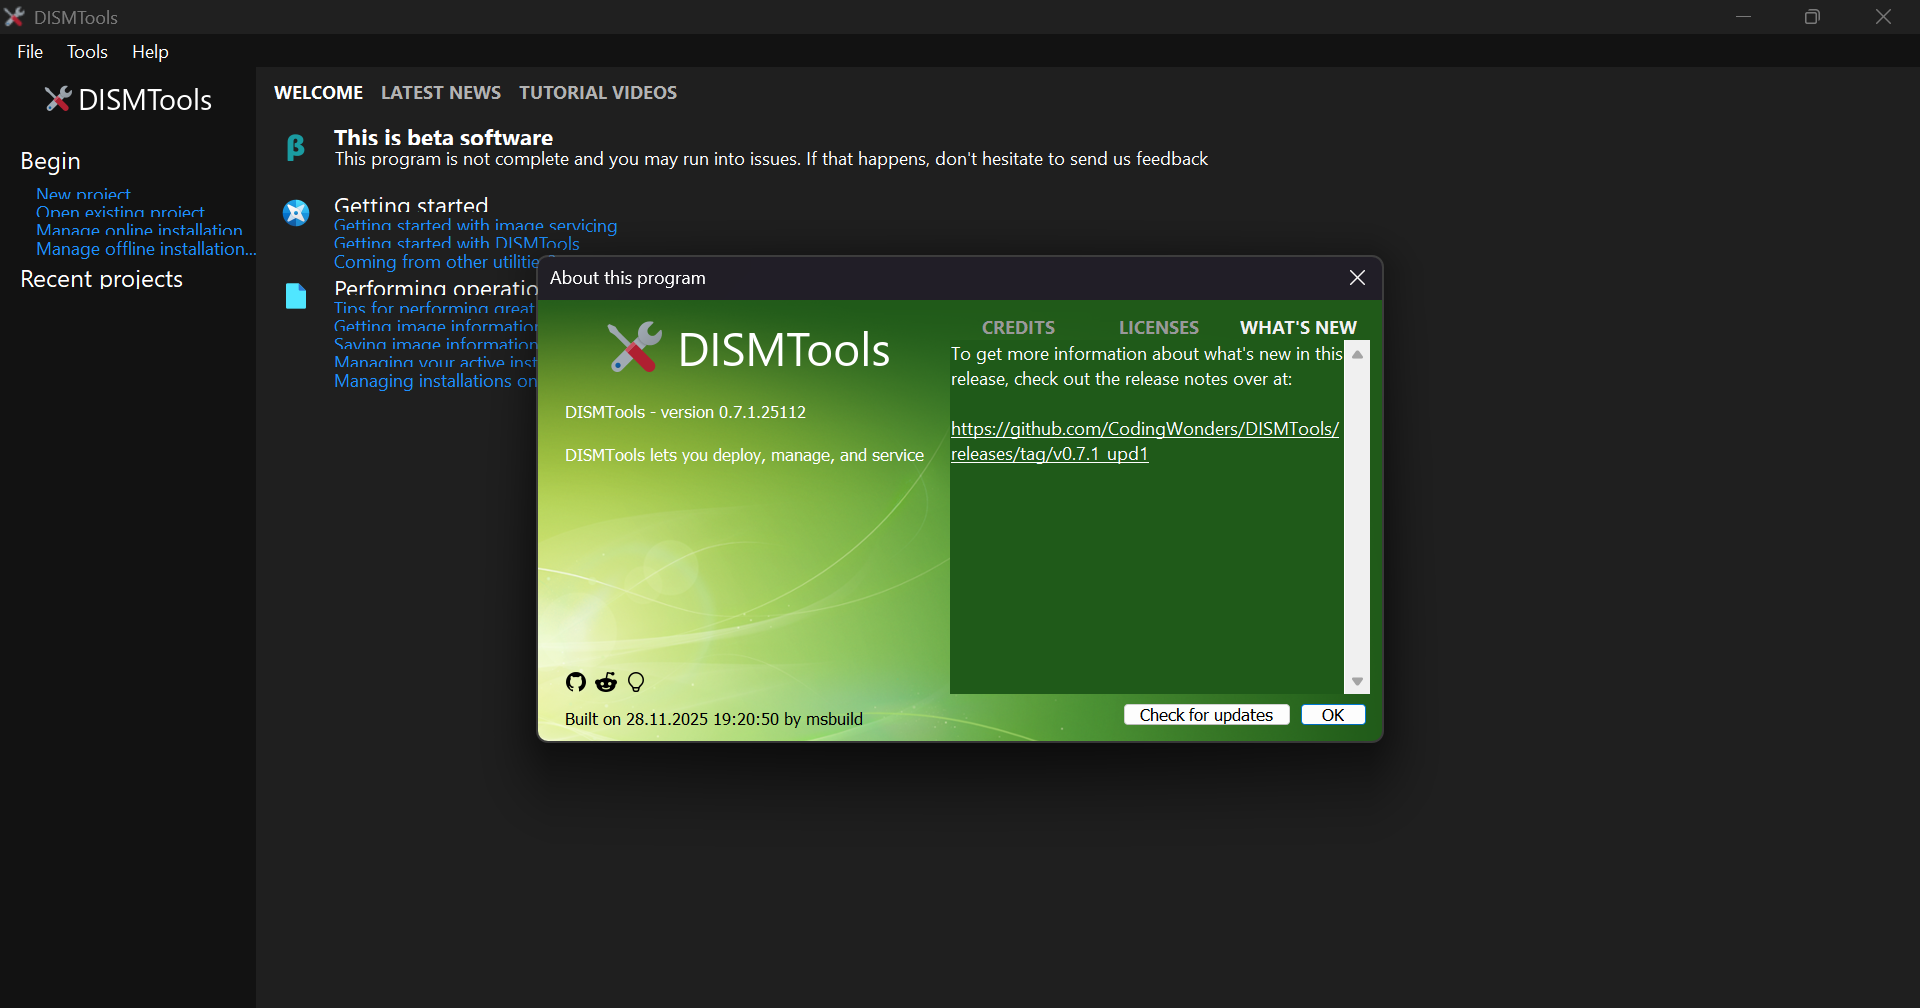Image resolution: width=1920 pixels, height=1008 pixels.
Task: Click the scroll up arrow in What's New
Action: click(x=1357, y=354)
